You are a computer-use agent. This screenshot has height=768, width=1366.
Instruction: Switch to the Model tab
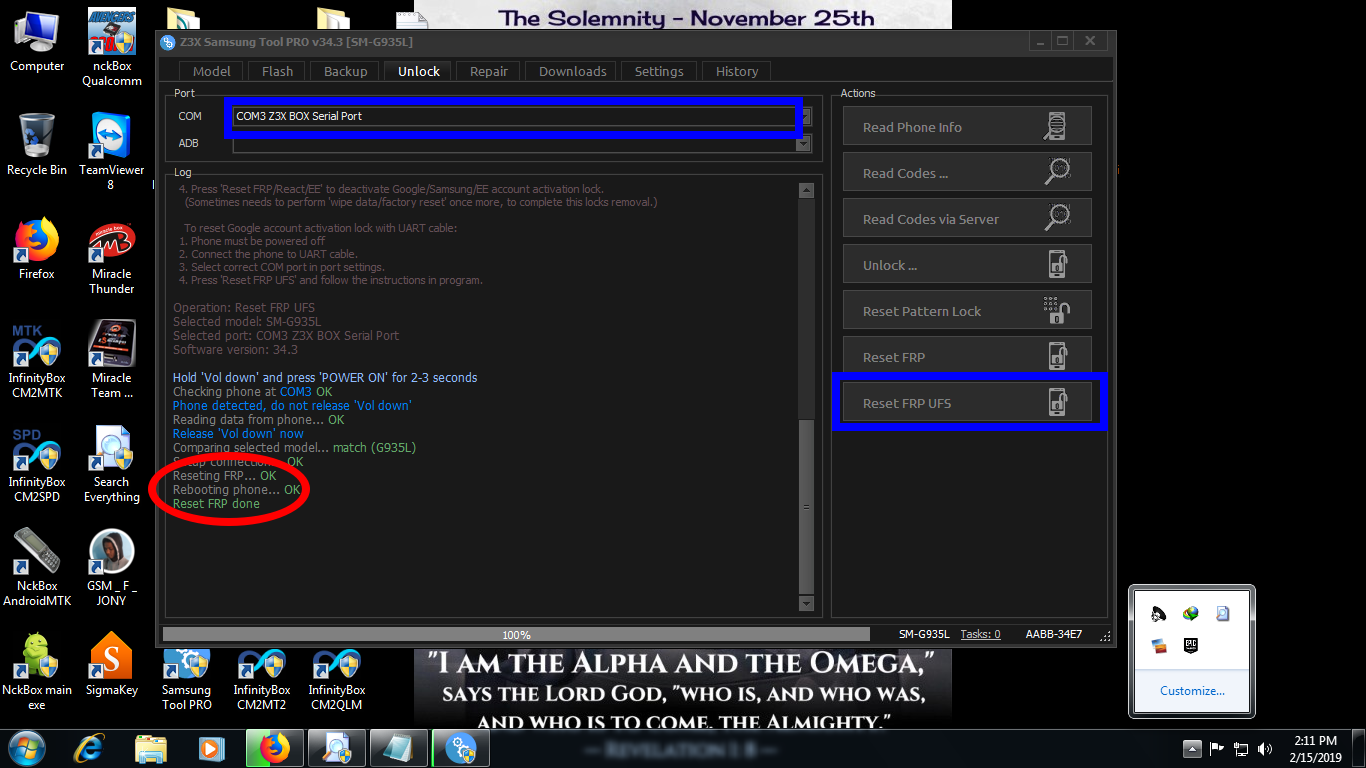(212, 71)
